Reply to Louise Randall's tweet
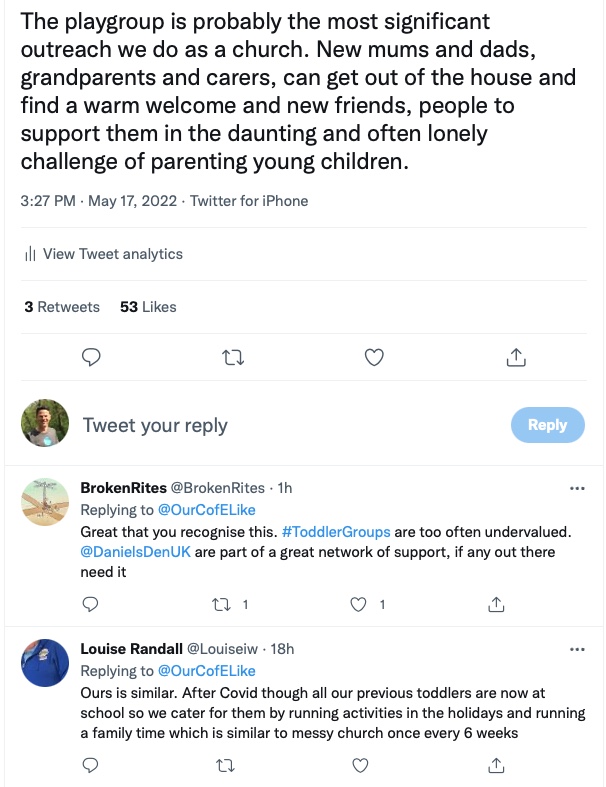 90,765
